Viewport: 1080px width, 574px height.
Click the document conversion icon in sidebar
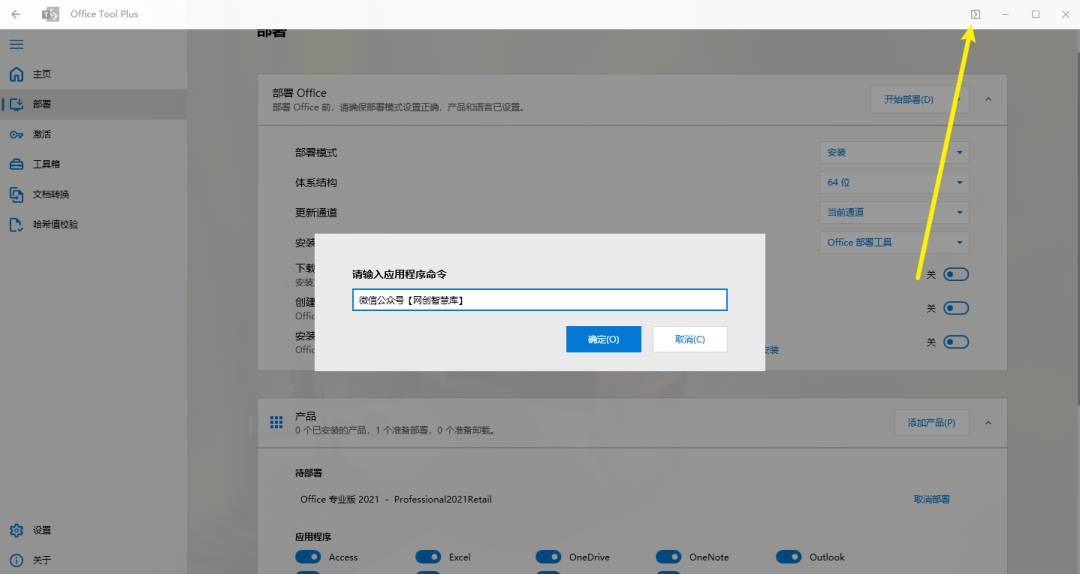click(17, 194)
